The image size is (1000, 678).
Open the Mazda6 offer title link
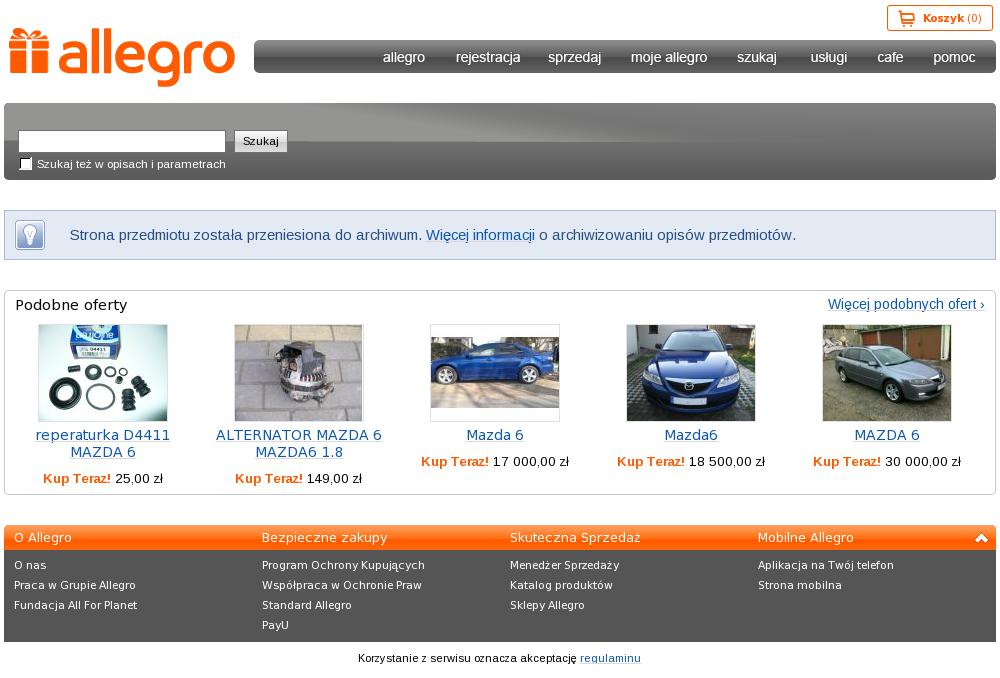(691, 435)
